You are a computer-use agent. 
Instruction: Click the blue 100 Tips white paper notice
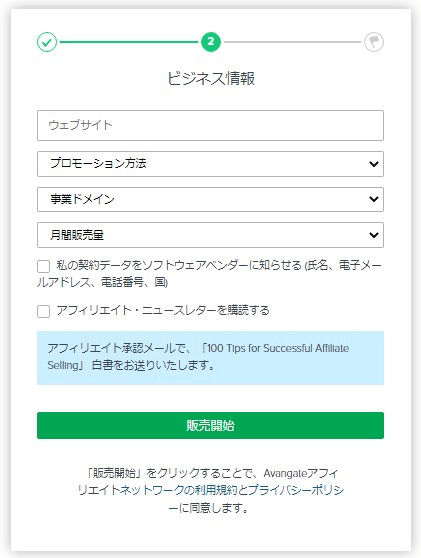point(210,358)
